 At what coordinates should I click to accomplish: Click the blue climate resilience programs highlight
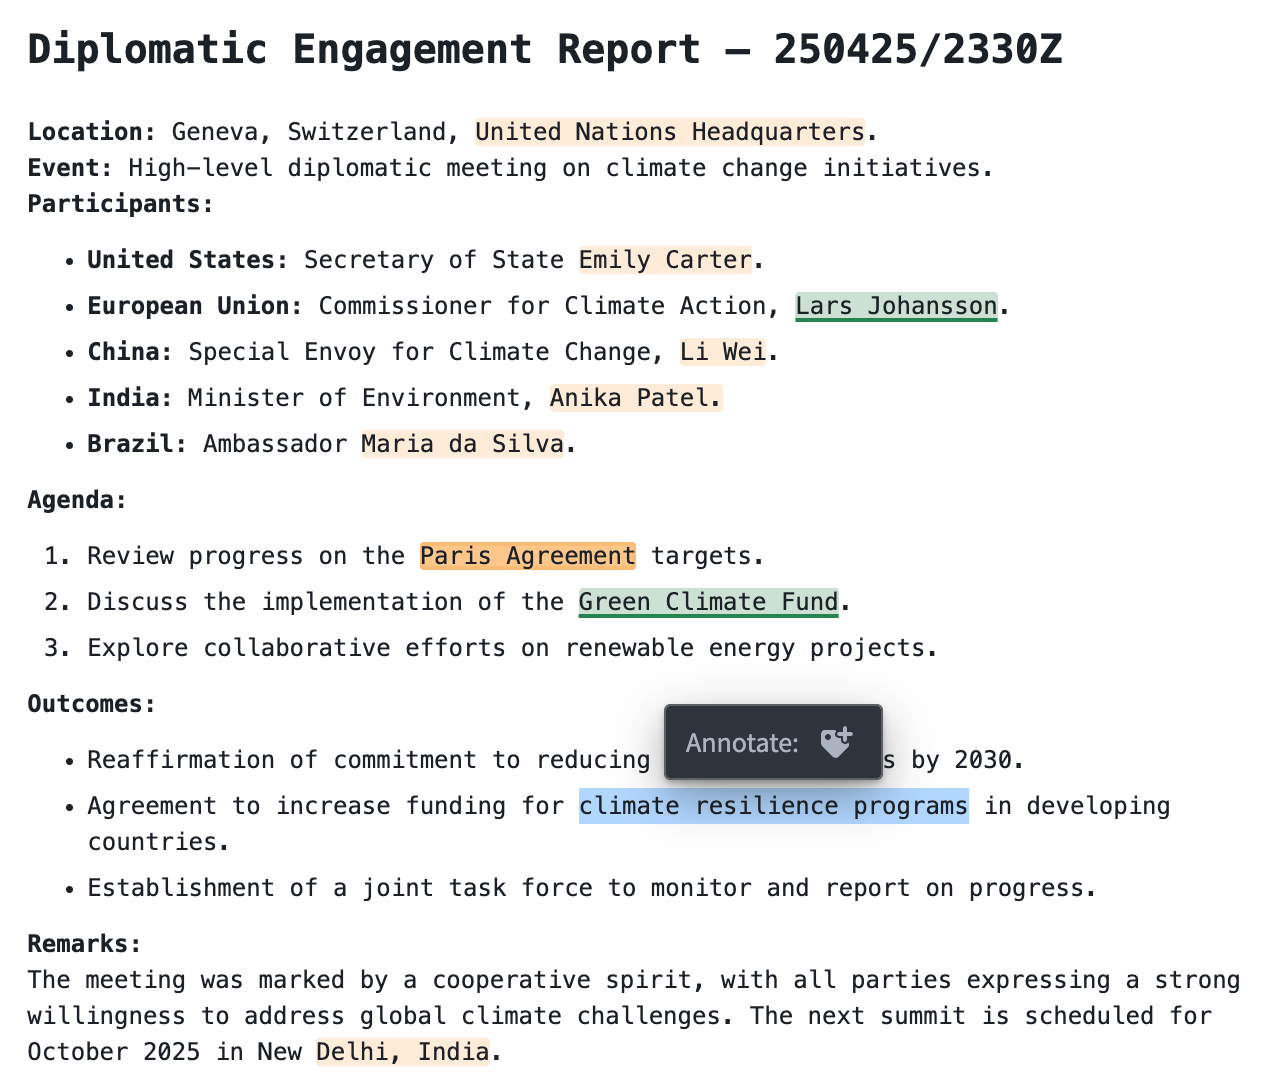tap(773, 805)
